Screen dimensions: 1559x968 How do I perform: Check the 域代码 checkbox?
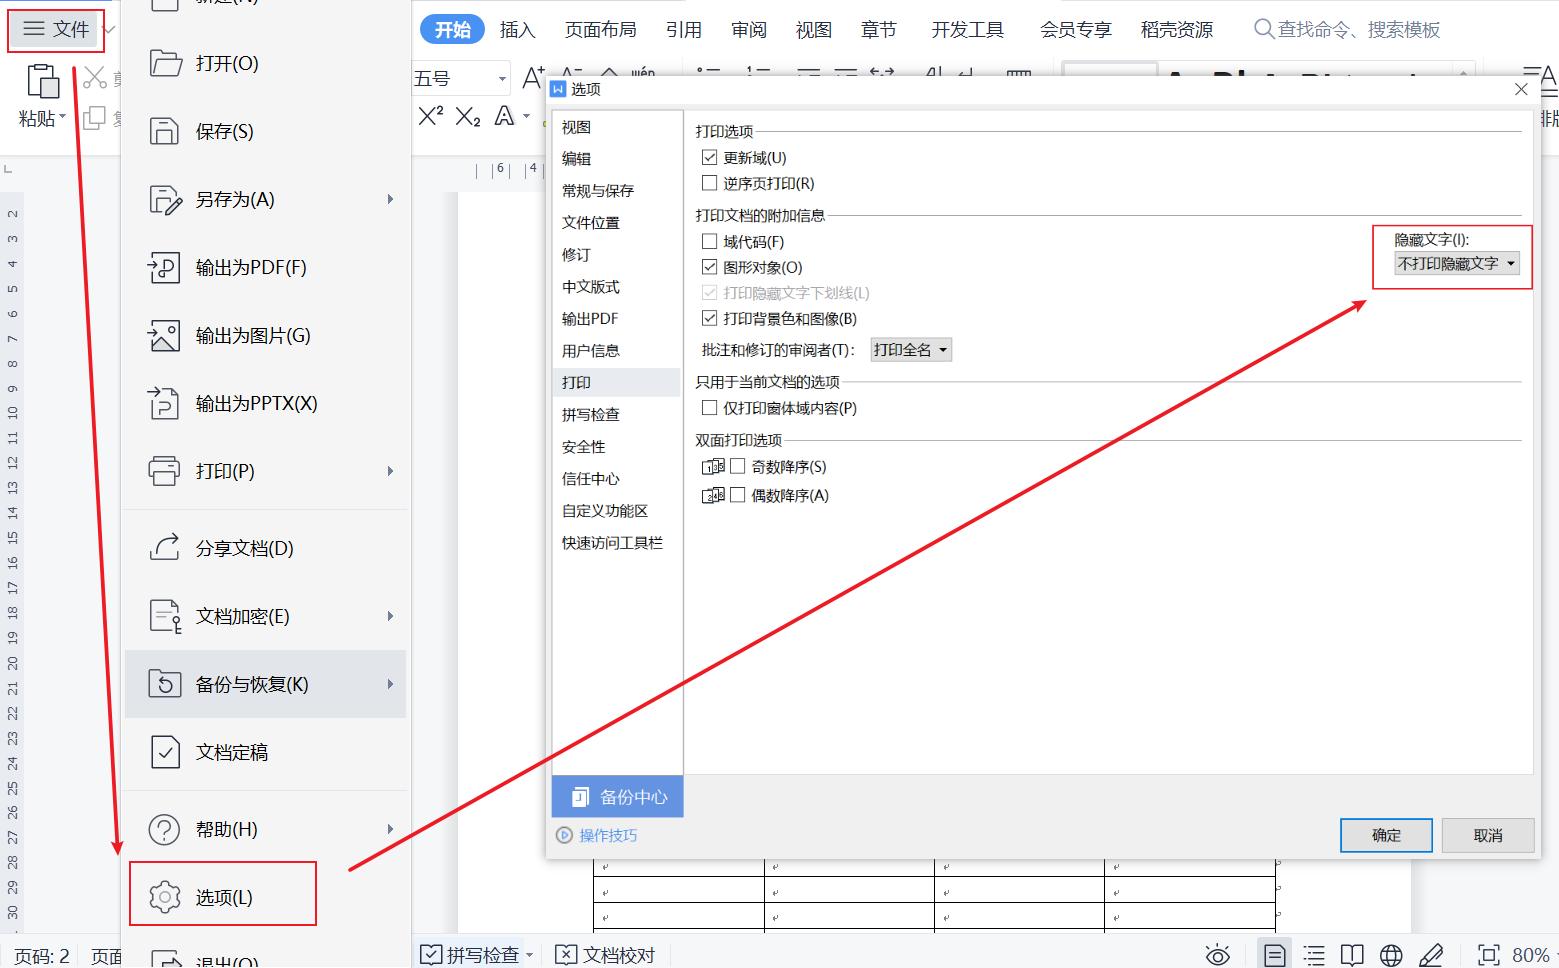(x=709, y=241)
